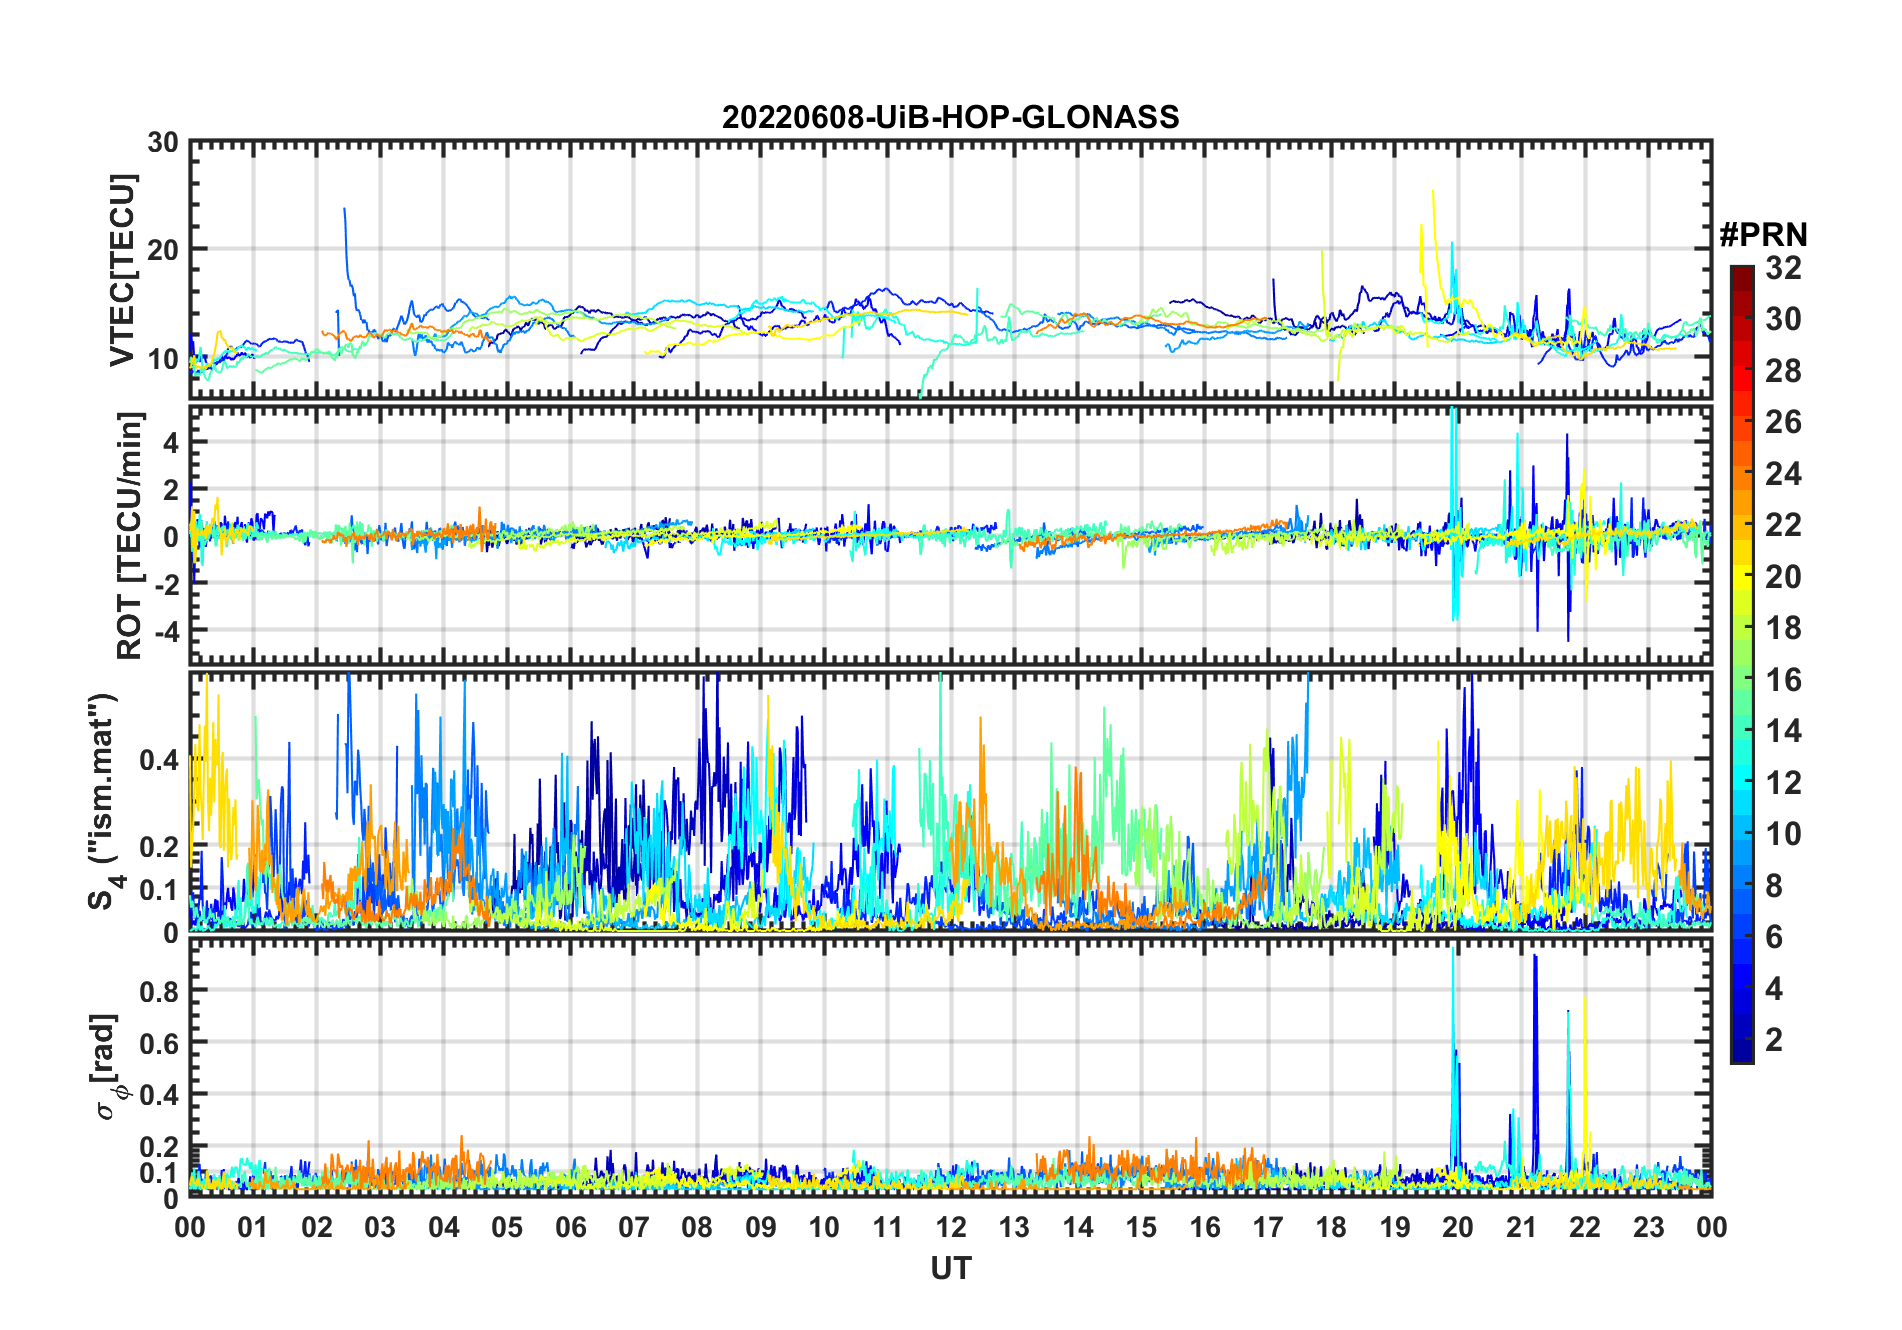Click the colorbar tick label 16
Viewport: 1902px width, 1330px height.
coord(1783,680)
